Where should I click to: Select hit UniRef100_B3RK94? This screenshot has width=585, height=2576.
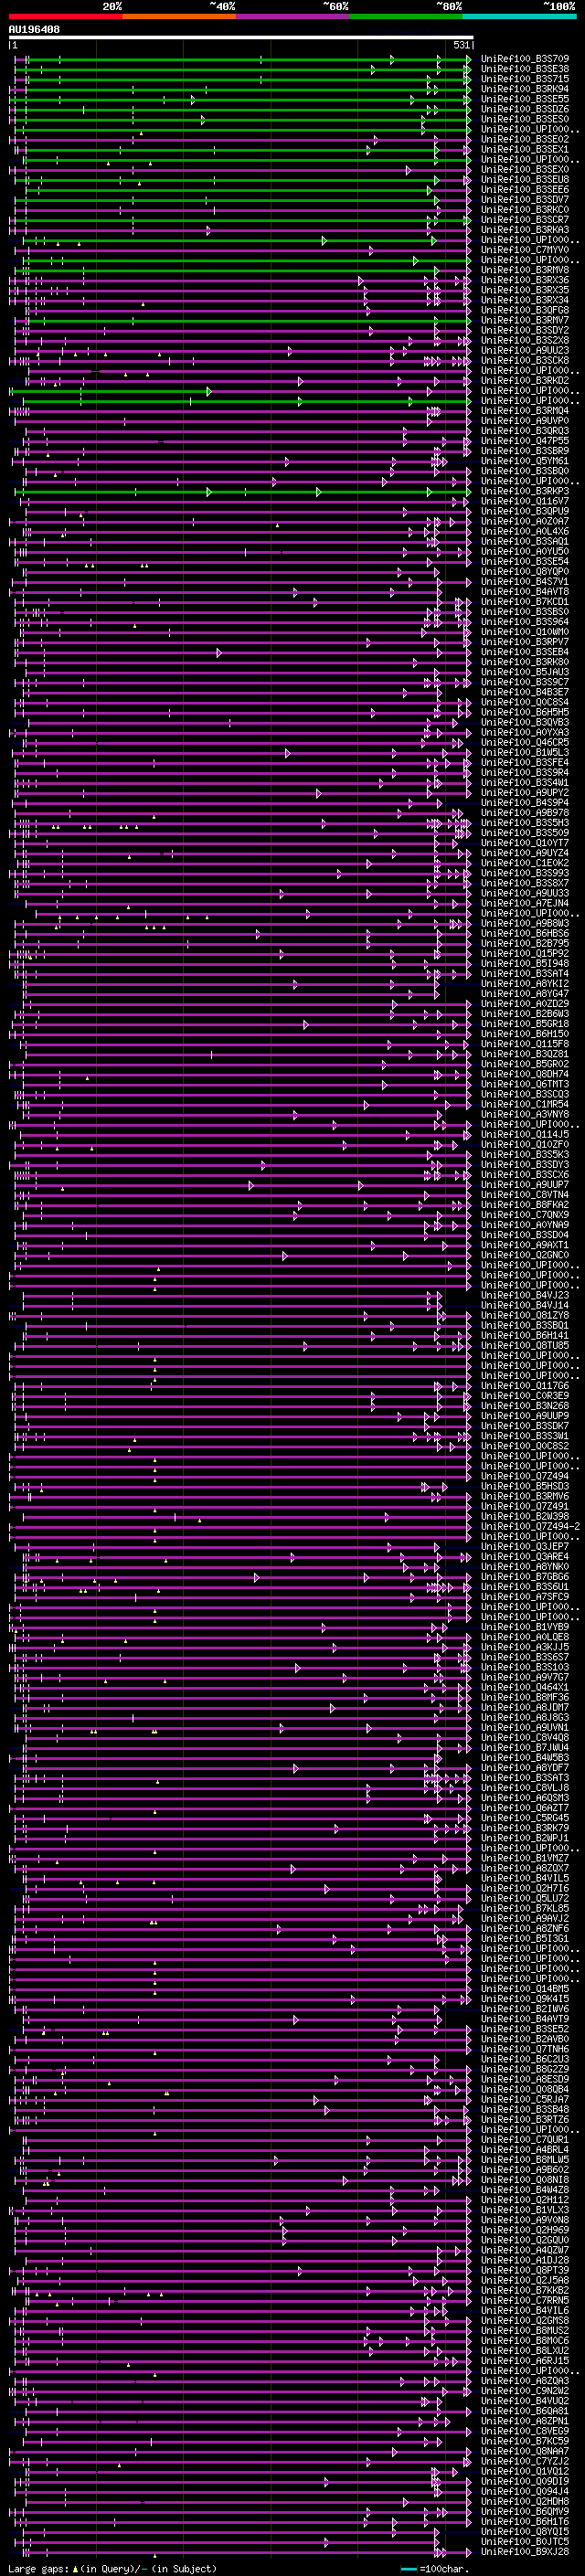tap(525, 89)
